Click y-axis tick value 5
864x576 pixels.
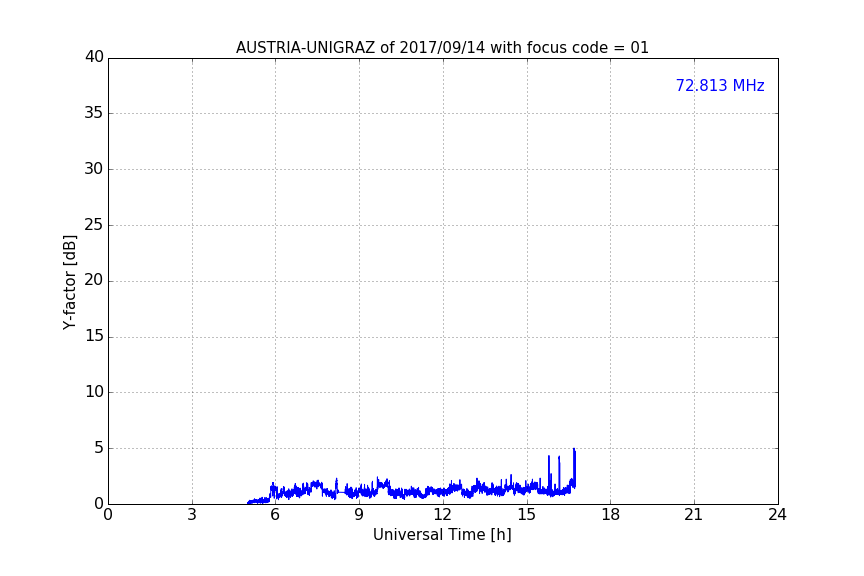point(99,448)
